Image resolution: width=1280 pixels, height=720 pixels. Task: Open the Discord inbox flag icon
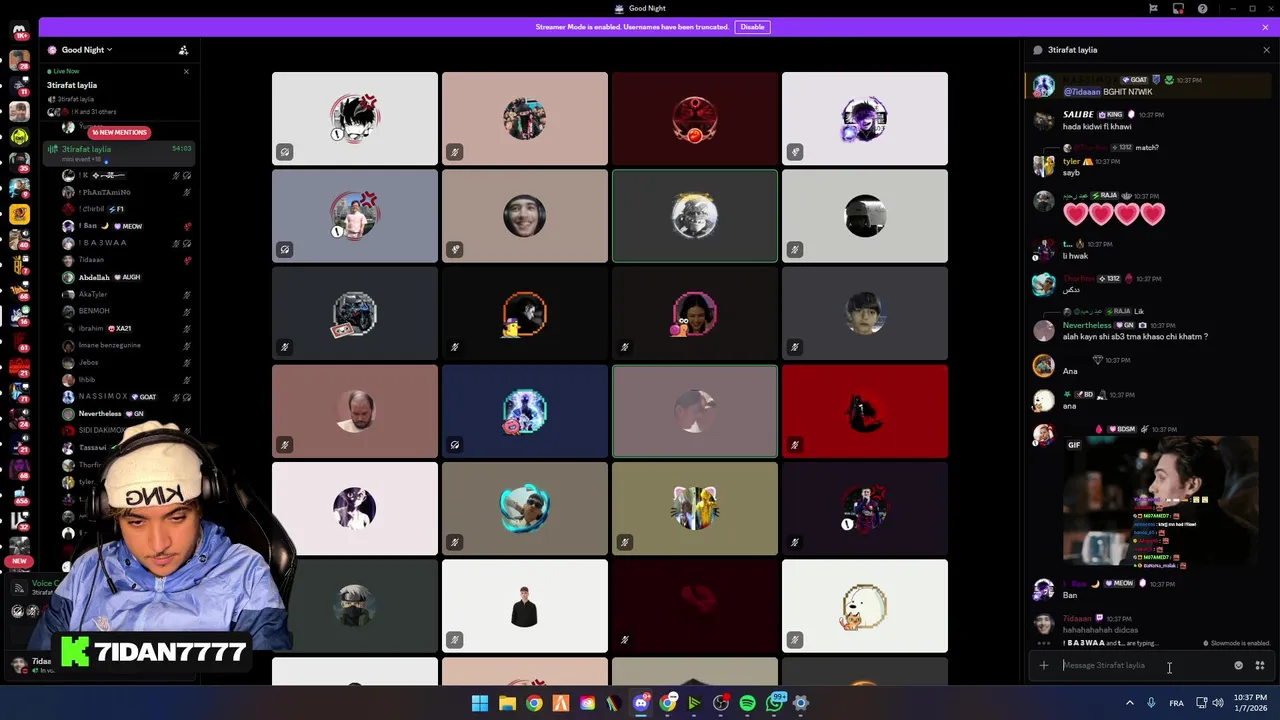(1153, 8)
